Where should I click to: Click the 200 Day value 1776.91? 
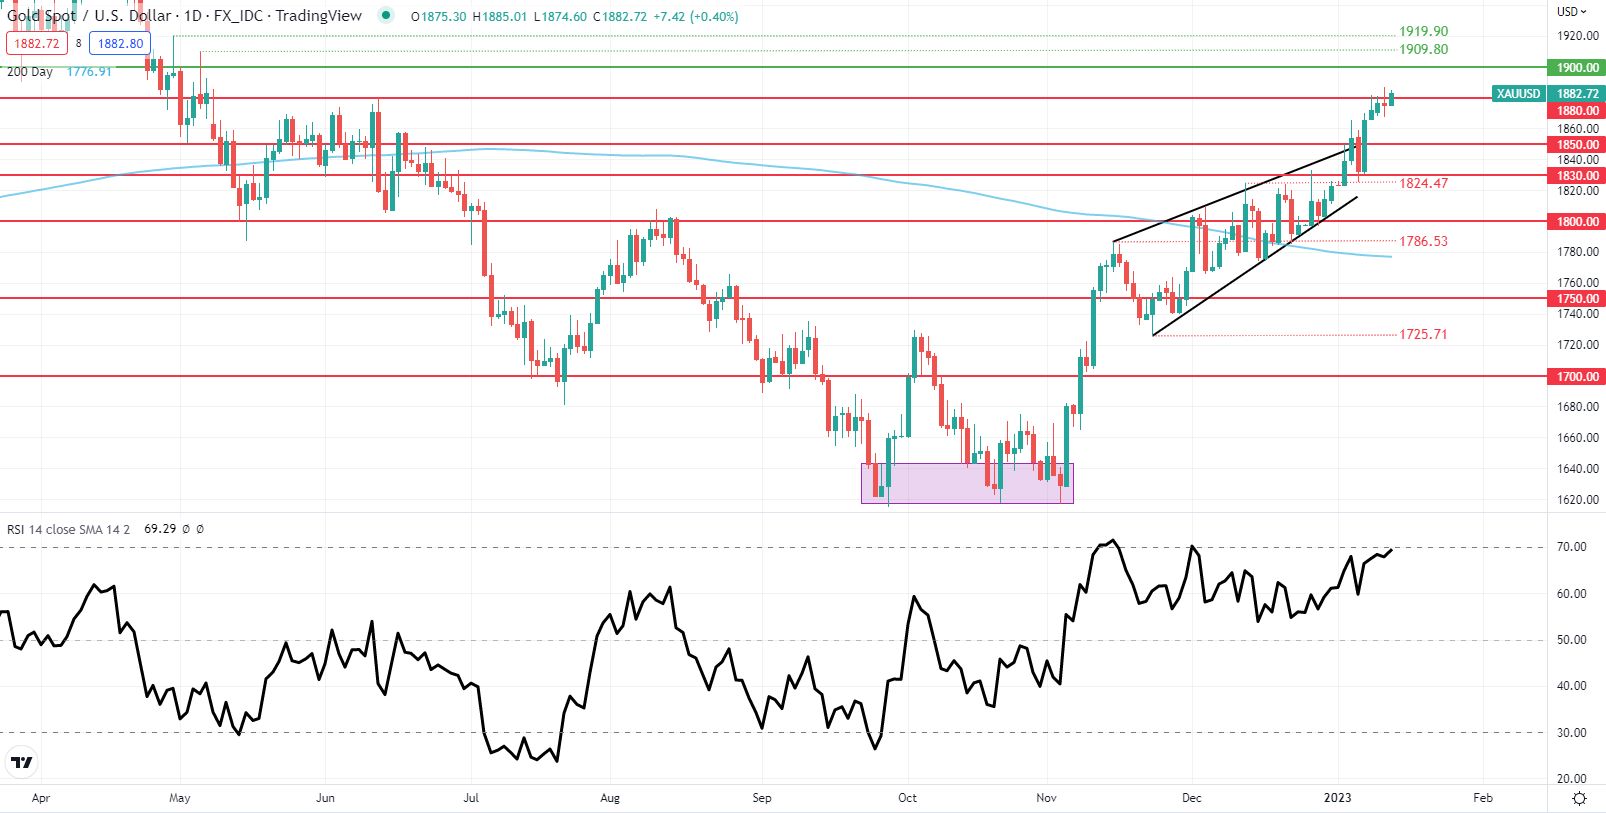tap(89, 72)
